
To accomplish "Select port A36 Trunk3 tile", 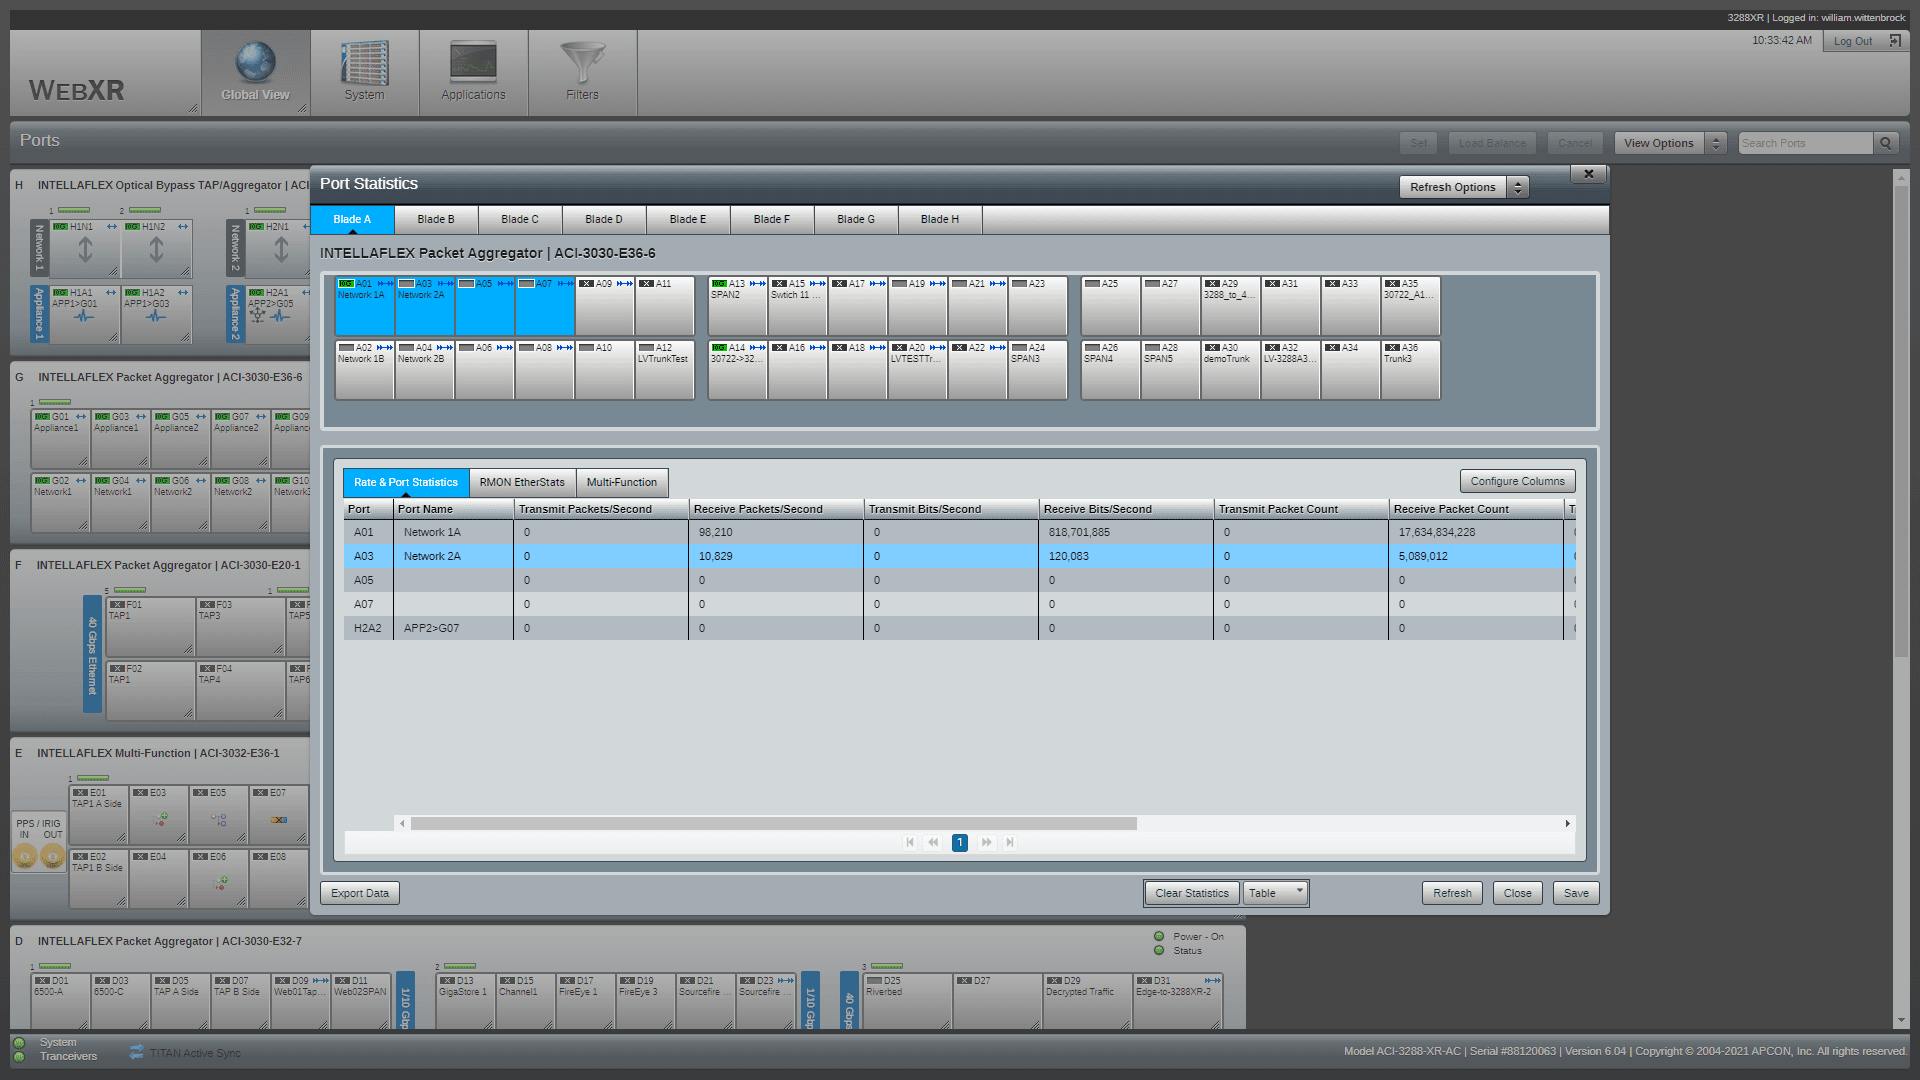I will [1411, 370].
